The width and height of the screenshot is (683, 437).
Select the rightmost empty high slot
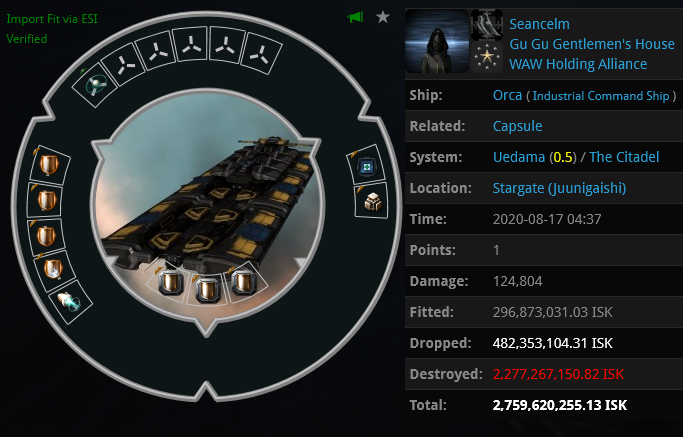click(x=261, y=54)
